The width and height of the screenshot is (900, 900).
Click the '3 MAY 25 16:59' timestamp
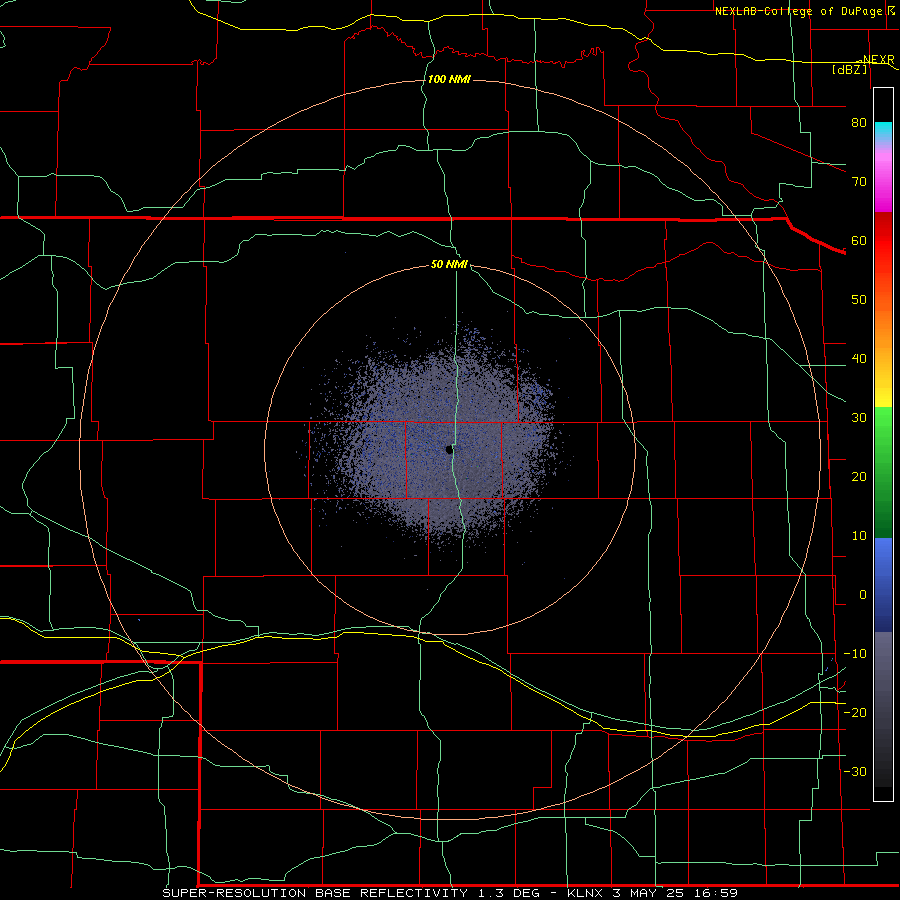(675, 893)
